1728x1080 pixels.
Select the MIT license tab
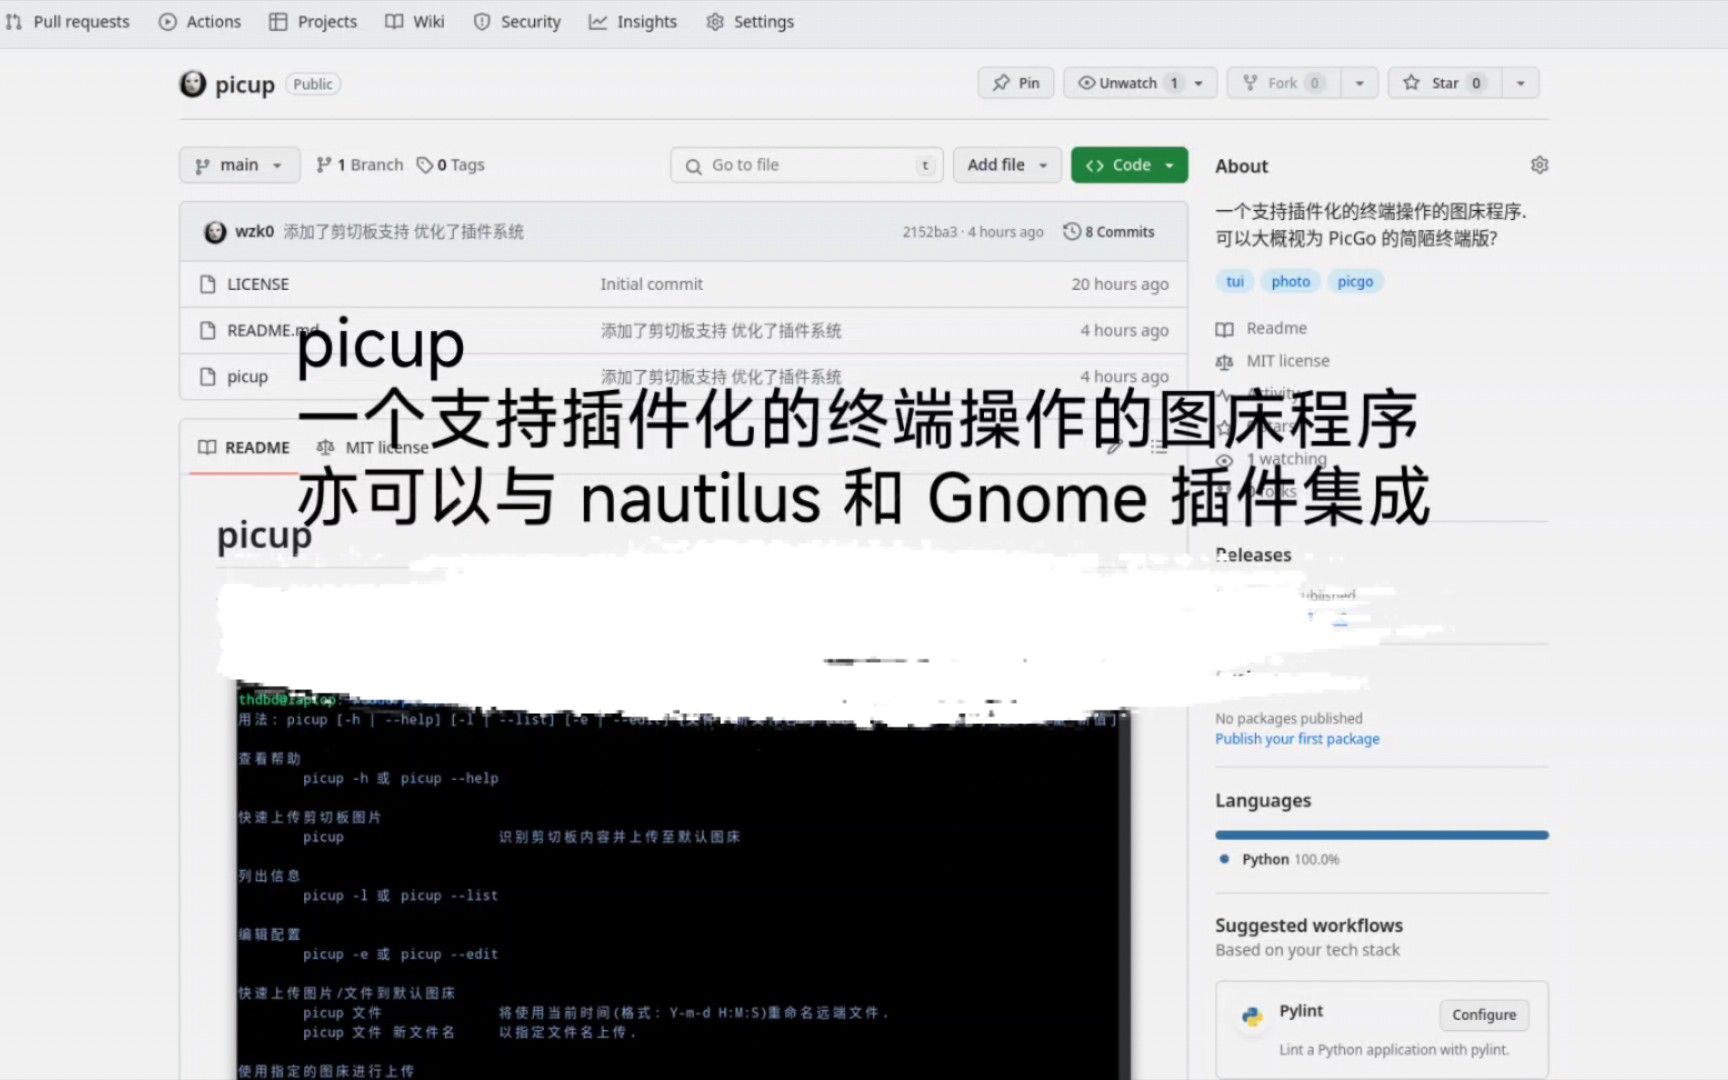coord(373,448)
